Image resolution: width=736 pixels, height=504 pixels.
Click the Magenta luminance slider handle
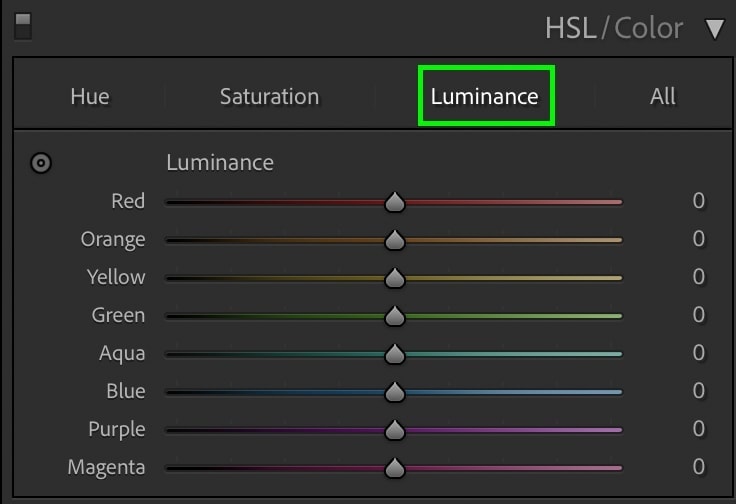[395, 468]
